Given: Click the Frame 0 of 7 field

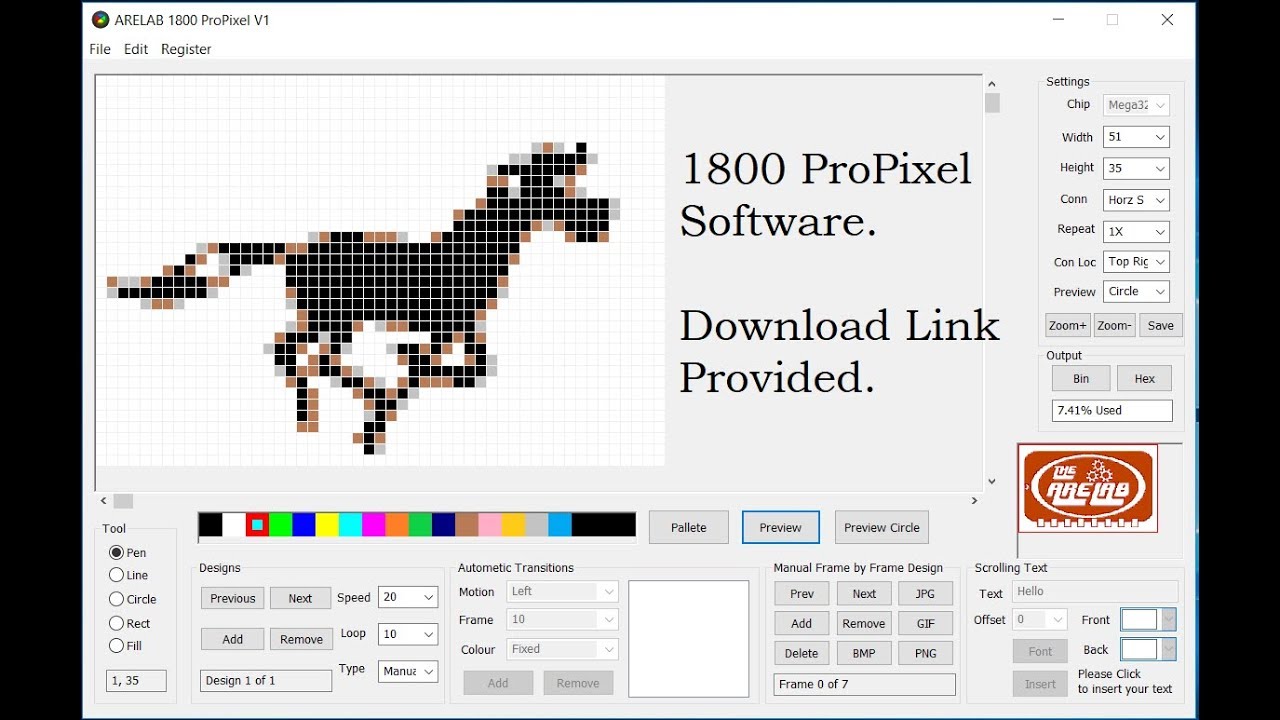Looking at the screenshot, I should pyautogui.click(x=864, y=685).
